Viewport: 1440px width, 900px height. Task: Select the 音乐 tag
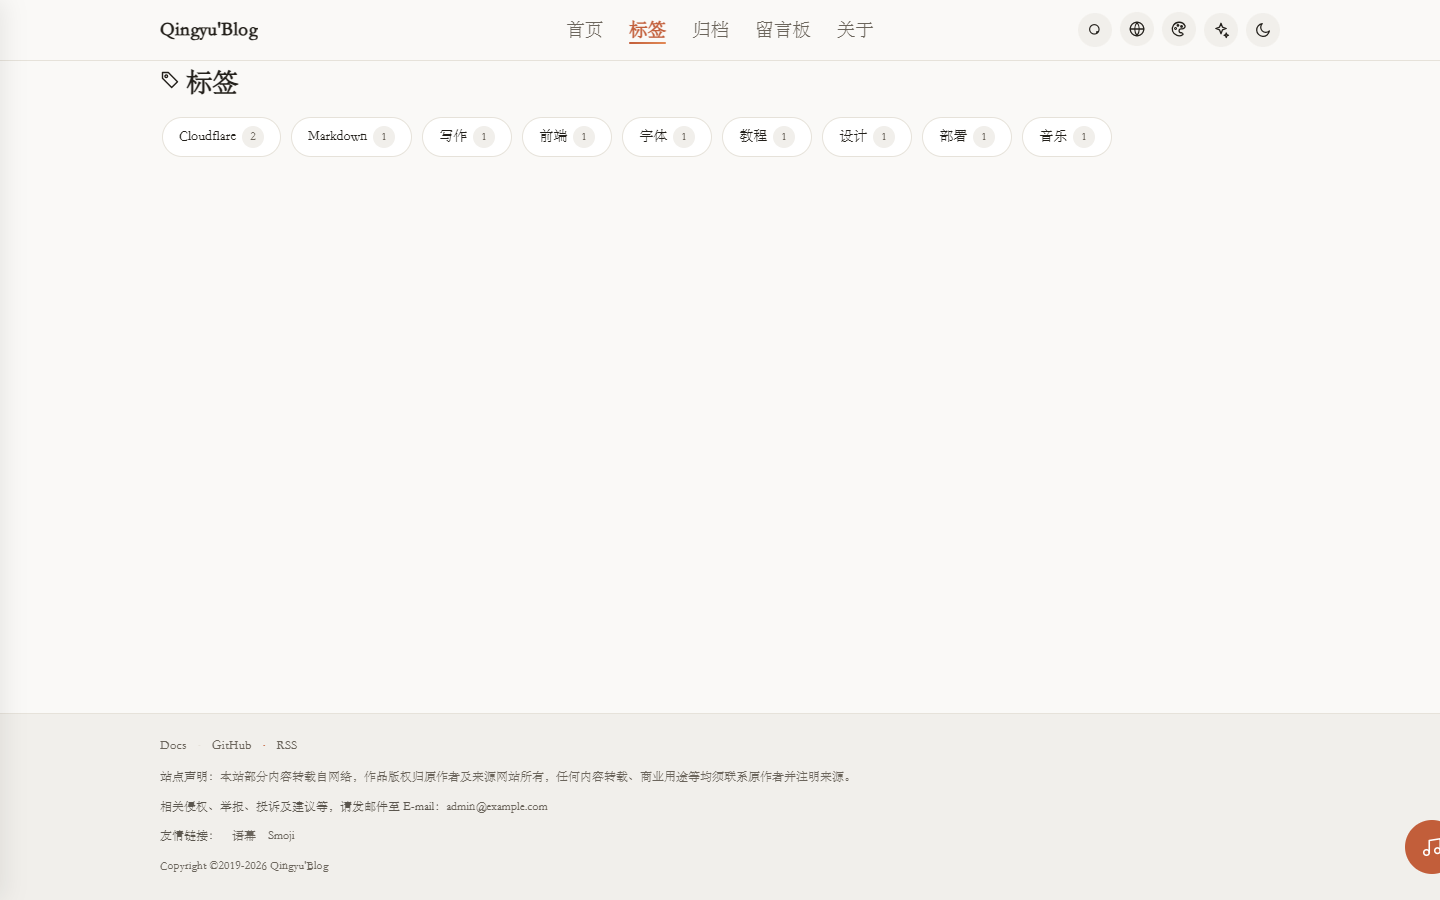[1067, 137]
